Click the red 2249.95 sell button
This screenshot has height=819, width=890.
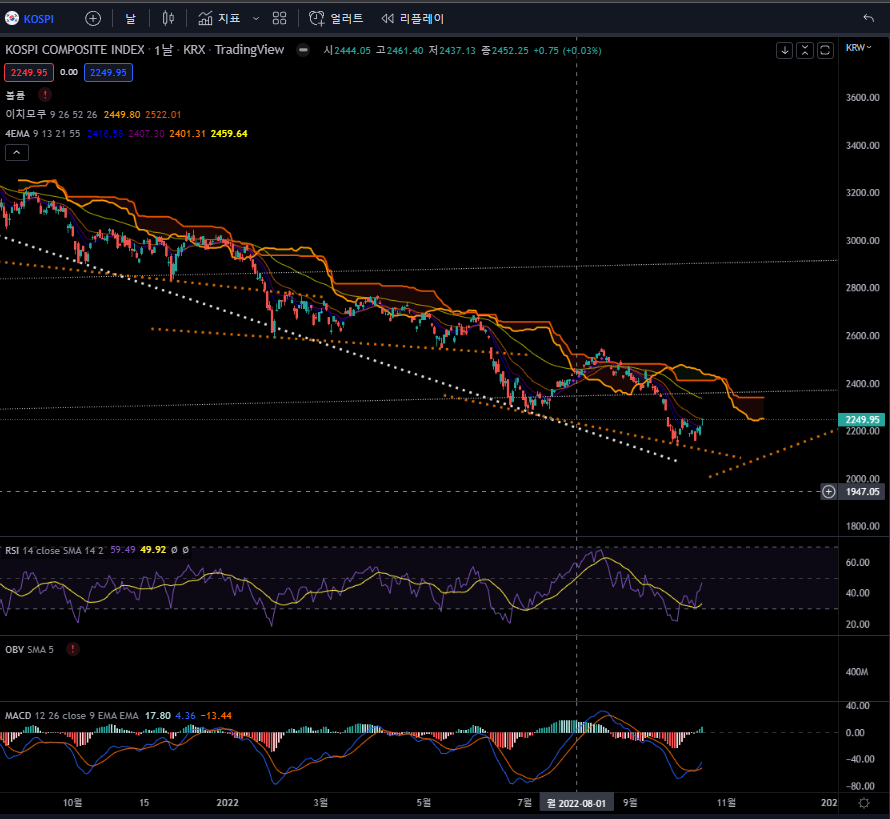(29, 73)
